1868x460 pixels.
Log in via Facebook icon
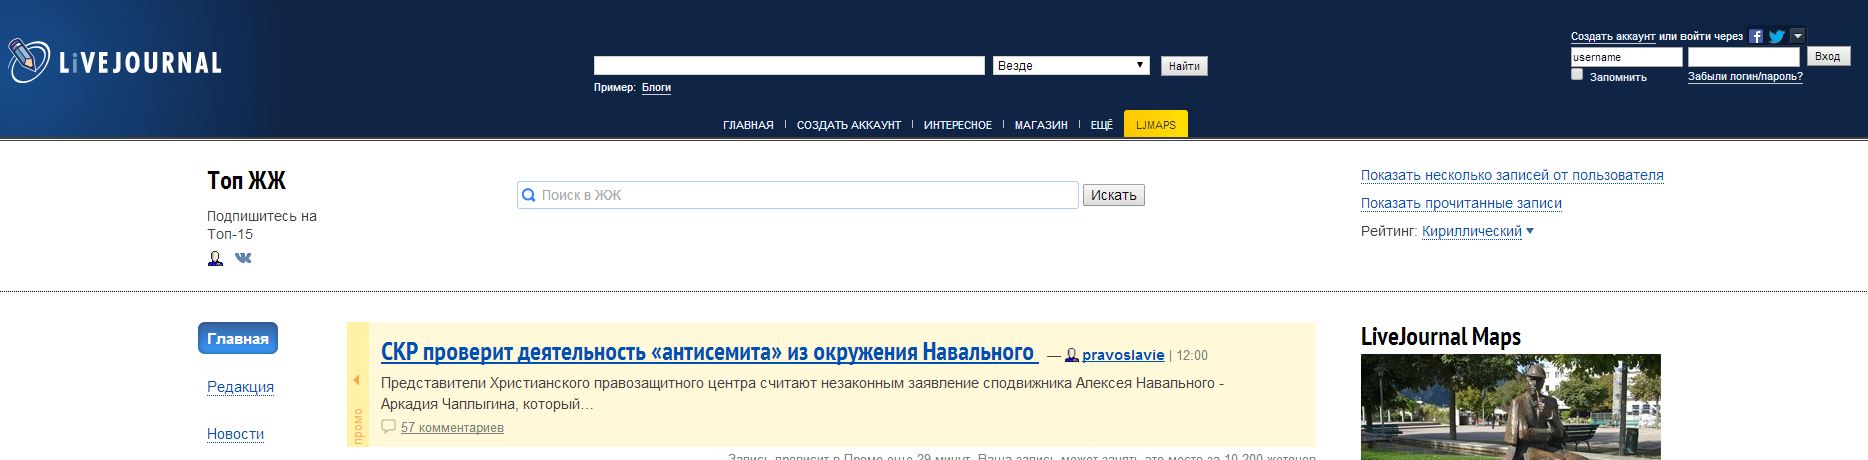click(1755, 36)
